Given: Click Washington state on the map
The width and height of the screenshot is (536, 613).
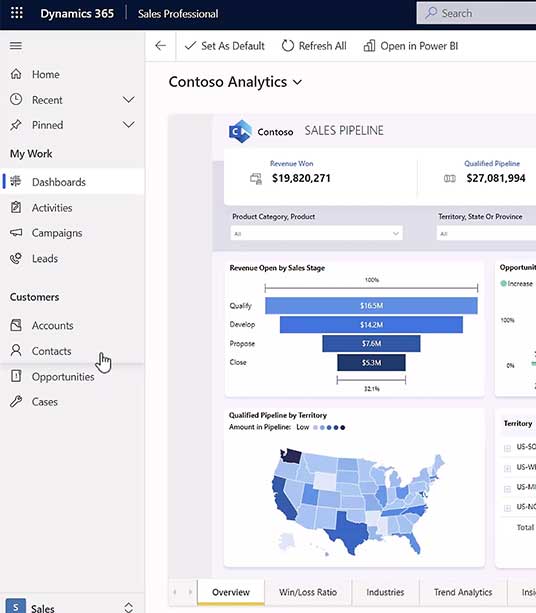Looking at the screenshot, I should click(x=290, y=455).
